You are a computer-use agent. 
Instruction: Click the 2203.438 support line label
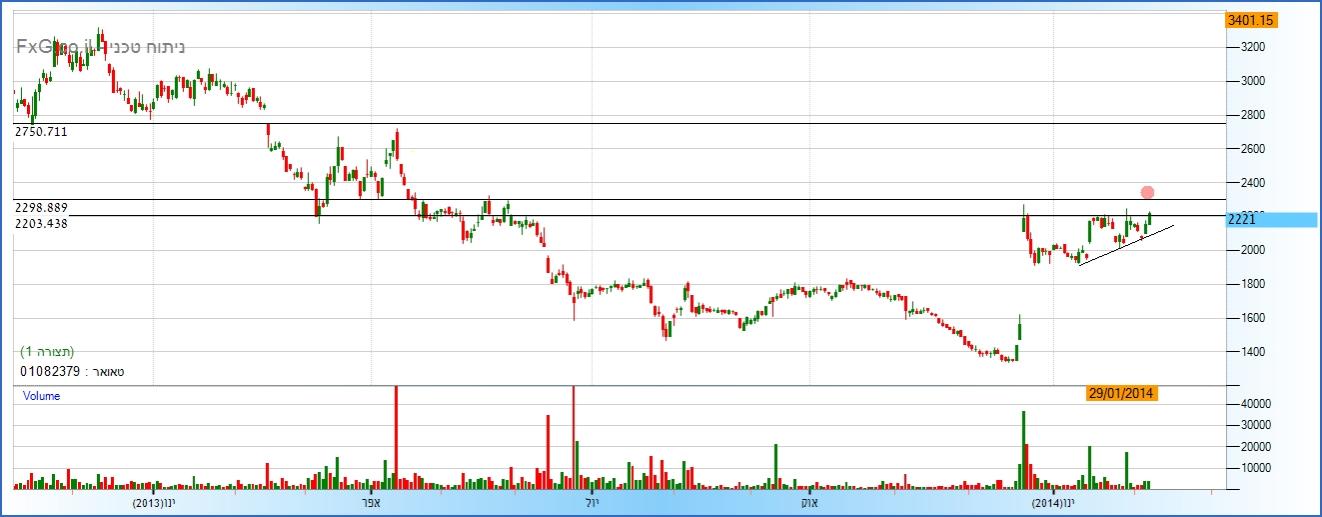[41, 224]
